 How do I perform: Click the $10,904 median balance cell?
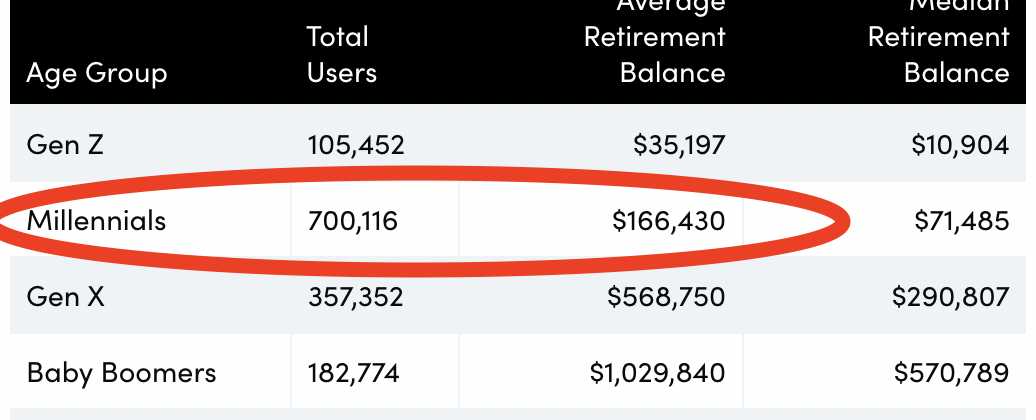(959, 145)
